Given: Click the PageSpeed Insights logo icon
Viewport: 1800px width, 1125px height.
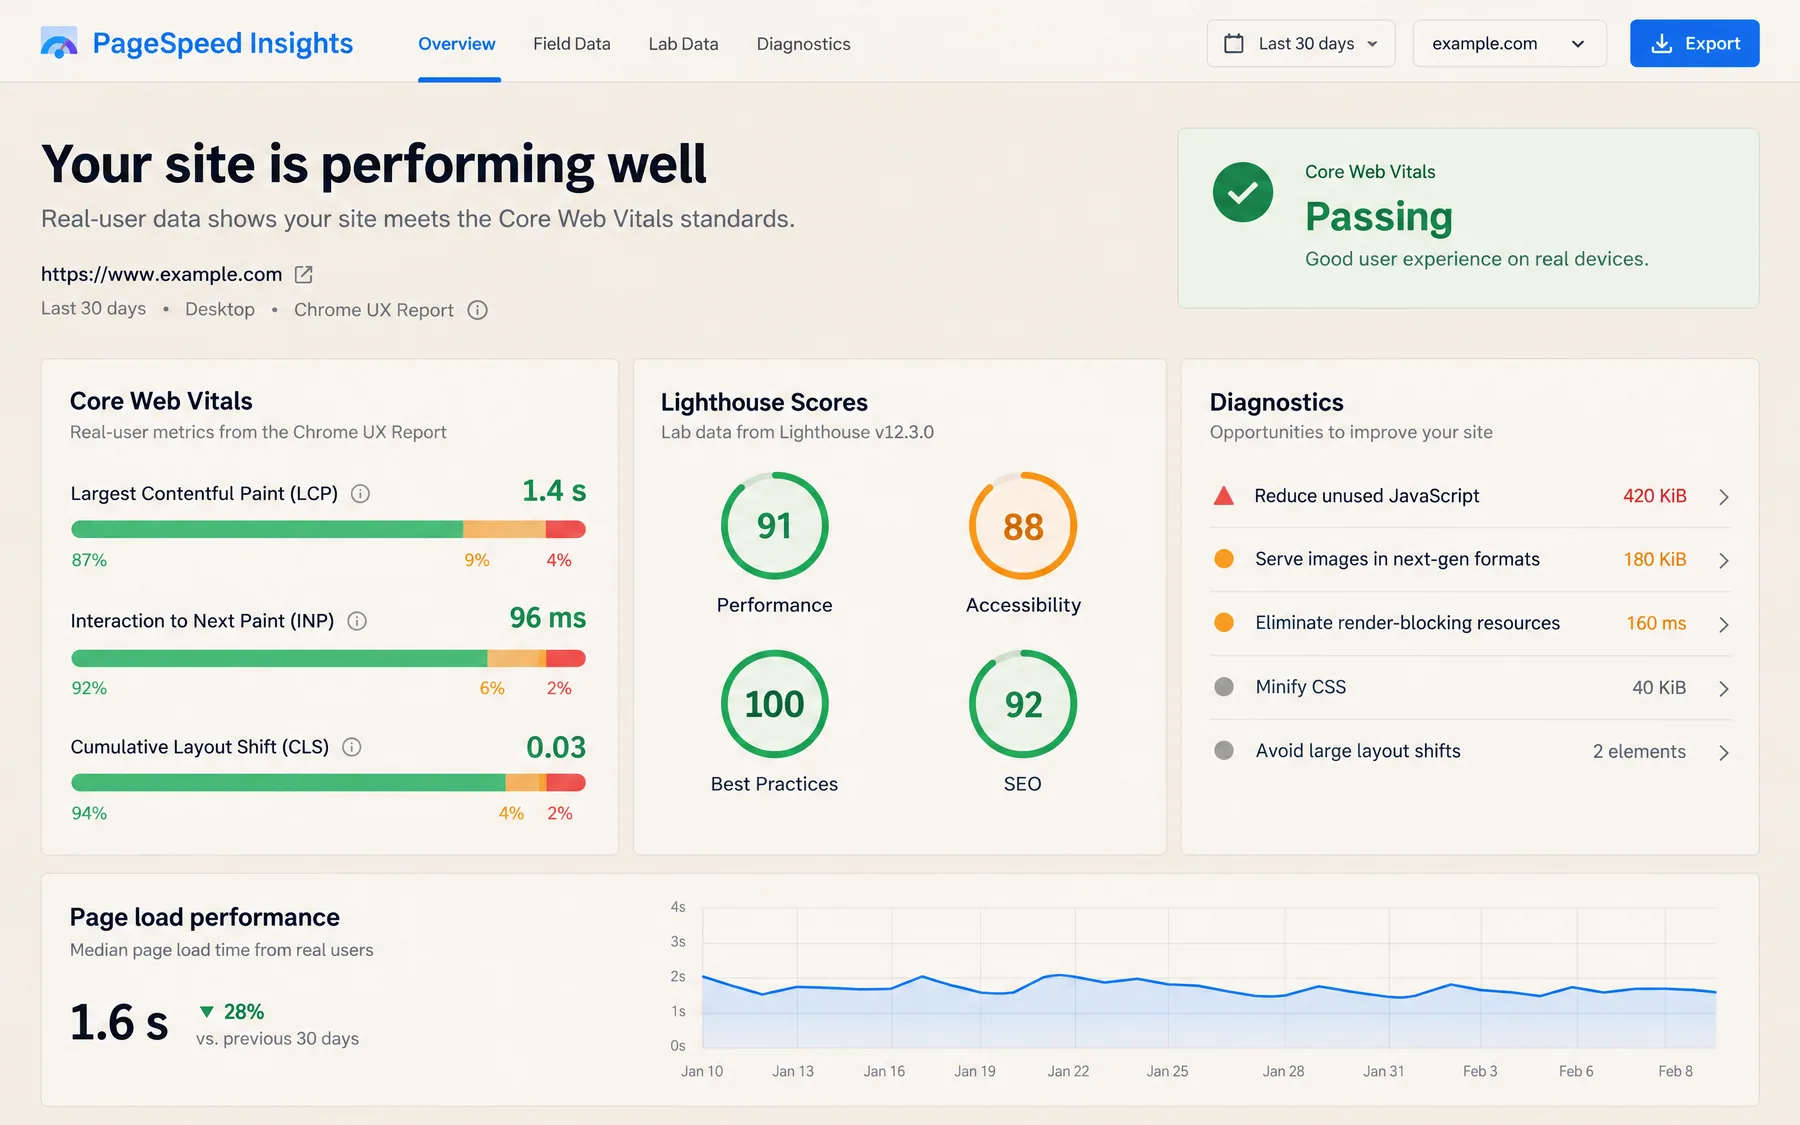Looking at the screenshot, I should click(x=59, y=43).
